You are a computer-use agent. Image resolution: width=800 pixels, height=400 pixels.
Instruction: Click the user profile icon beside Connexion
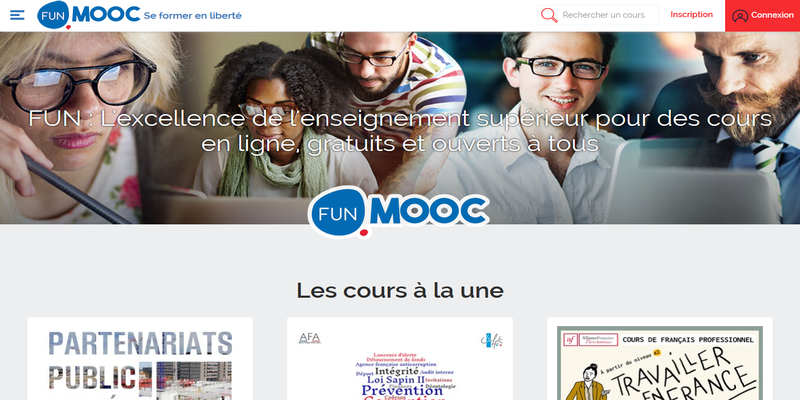(740, 15)
